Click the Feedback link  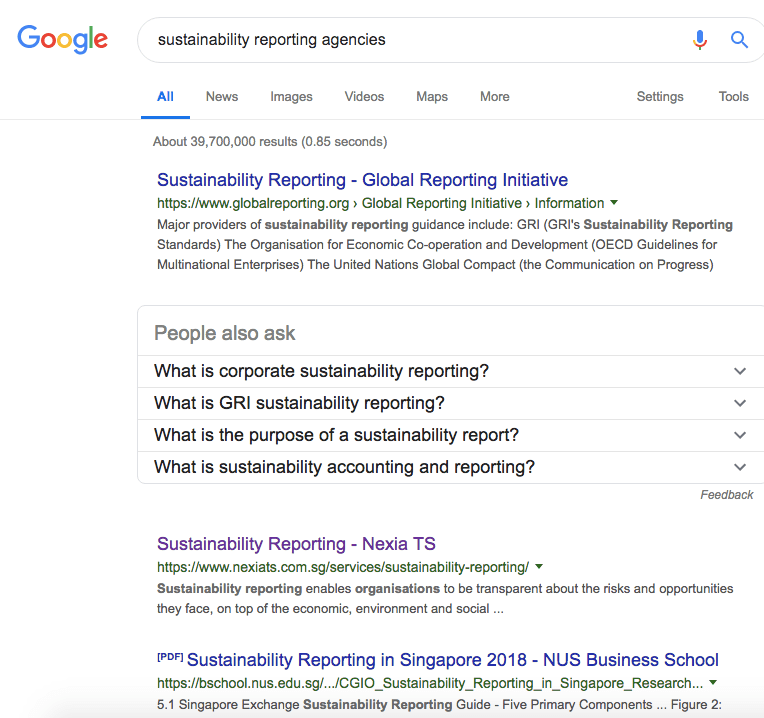[726, 495]
